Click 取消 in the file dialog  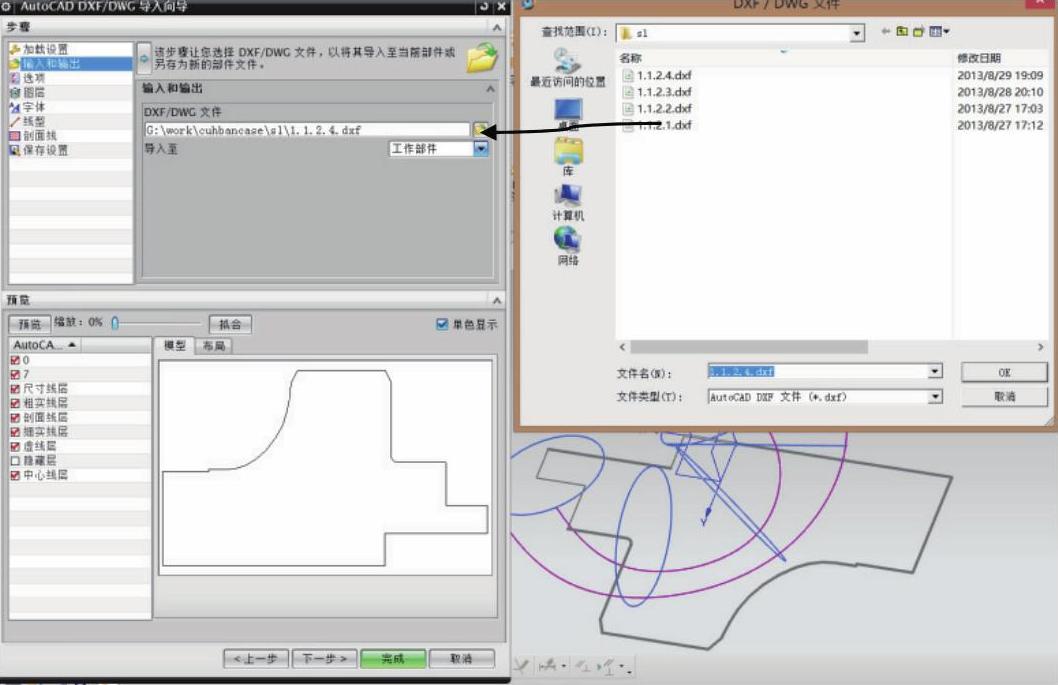[x=1004, y=397]
